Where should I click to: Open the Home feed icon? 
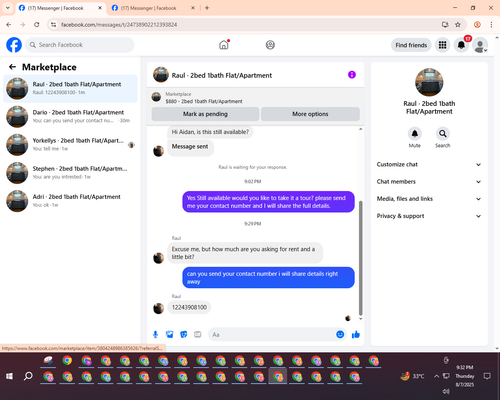tap(224, 45)
